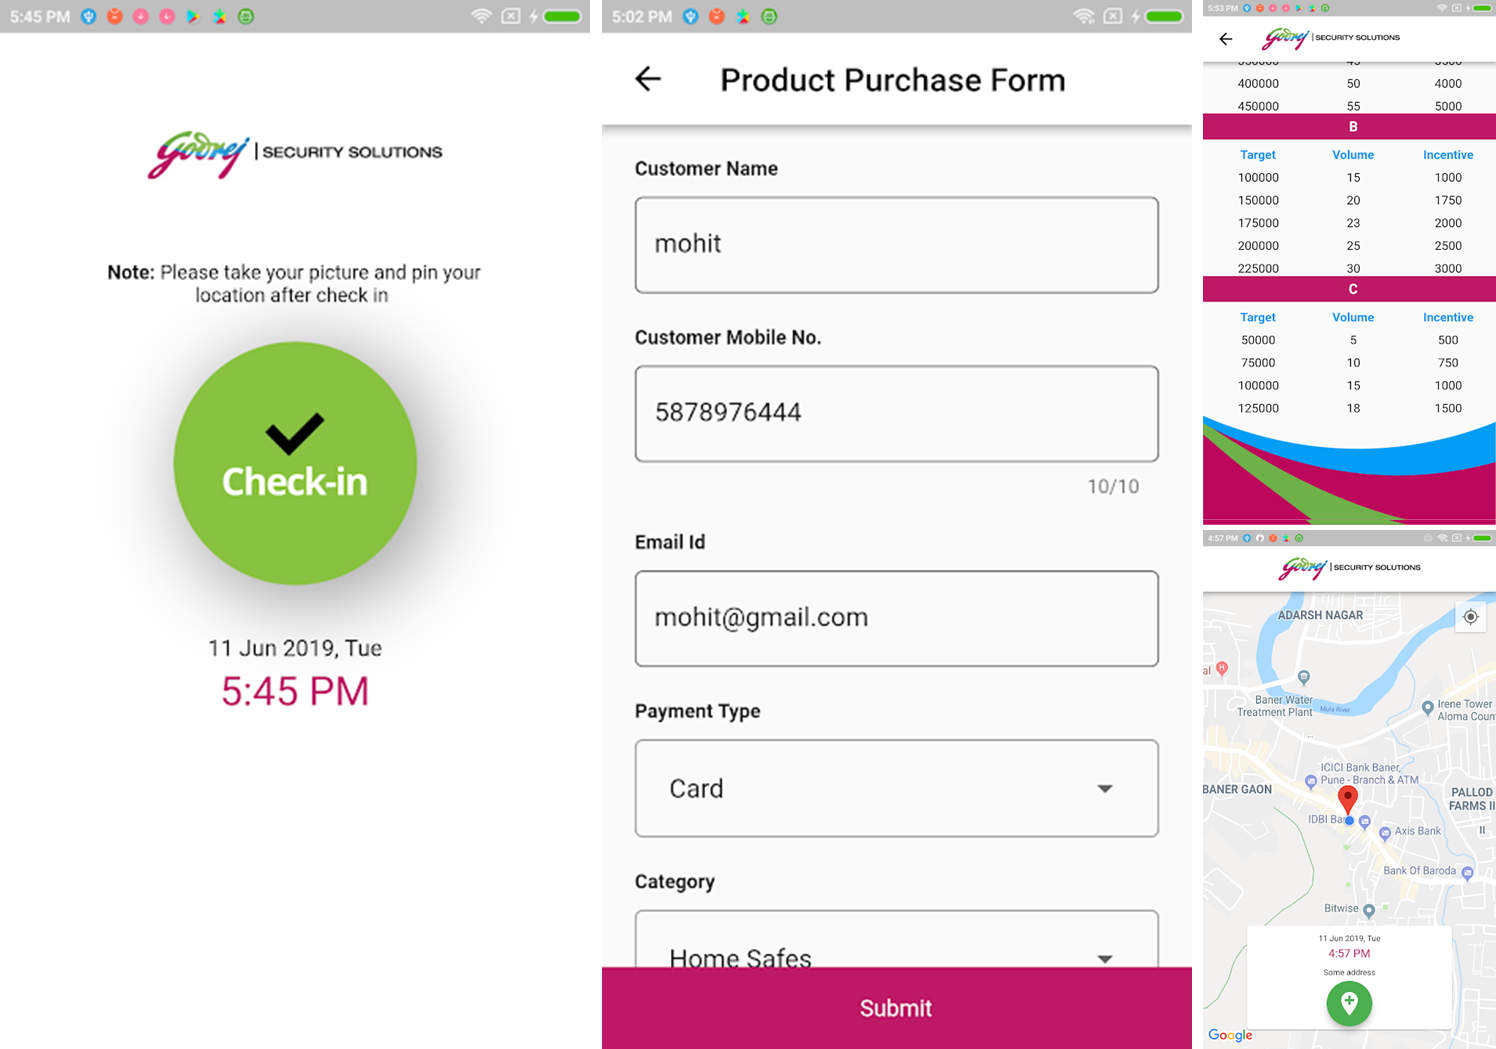Open the Payment Type dropdown arrow

[x=1104, y=789]
